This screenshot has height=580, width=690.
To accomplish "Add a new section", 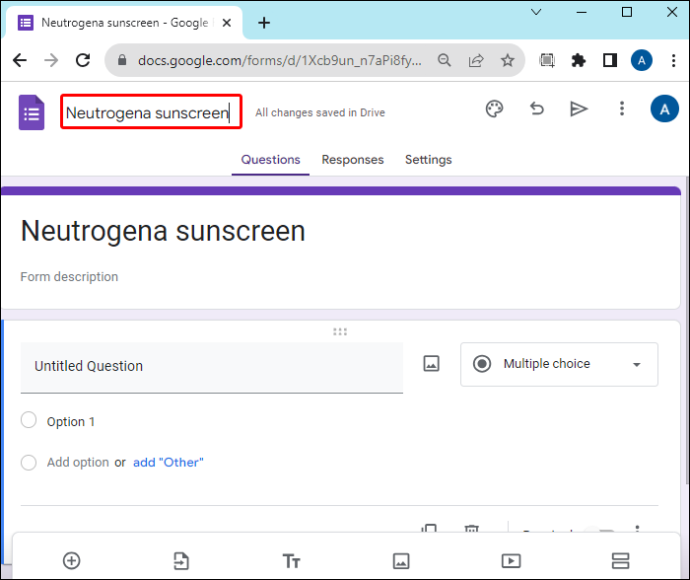I will pyautogui.click(x=620, y=561).
